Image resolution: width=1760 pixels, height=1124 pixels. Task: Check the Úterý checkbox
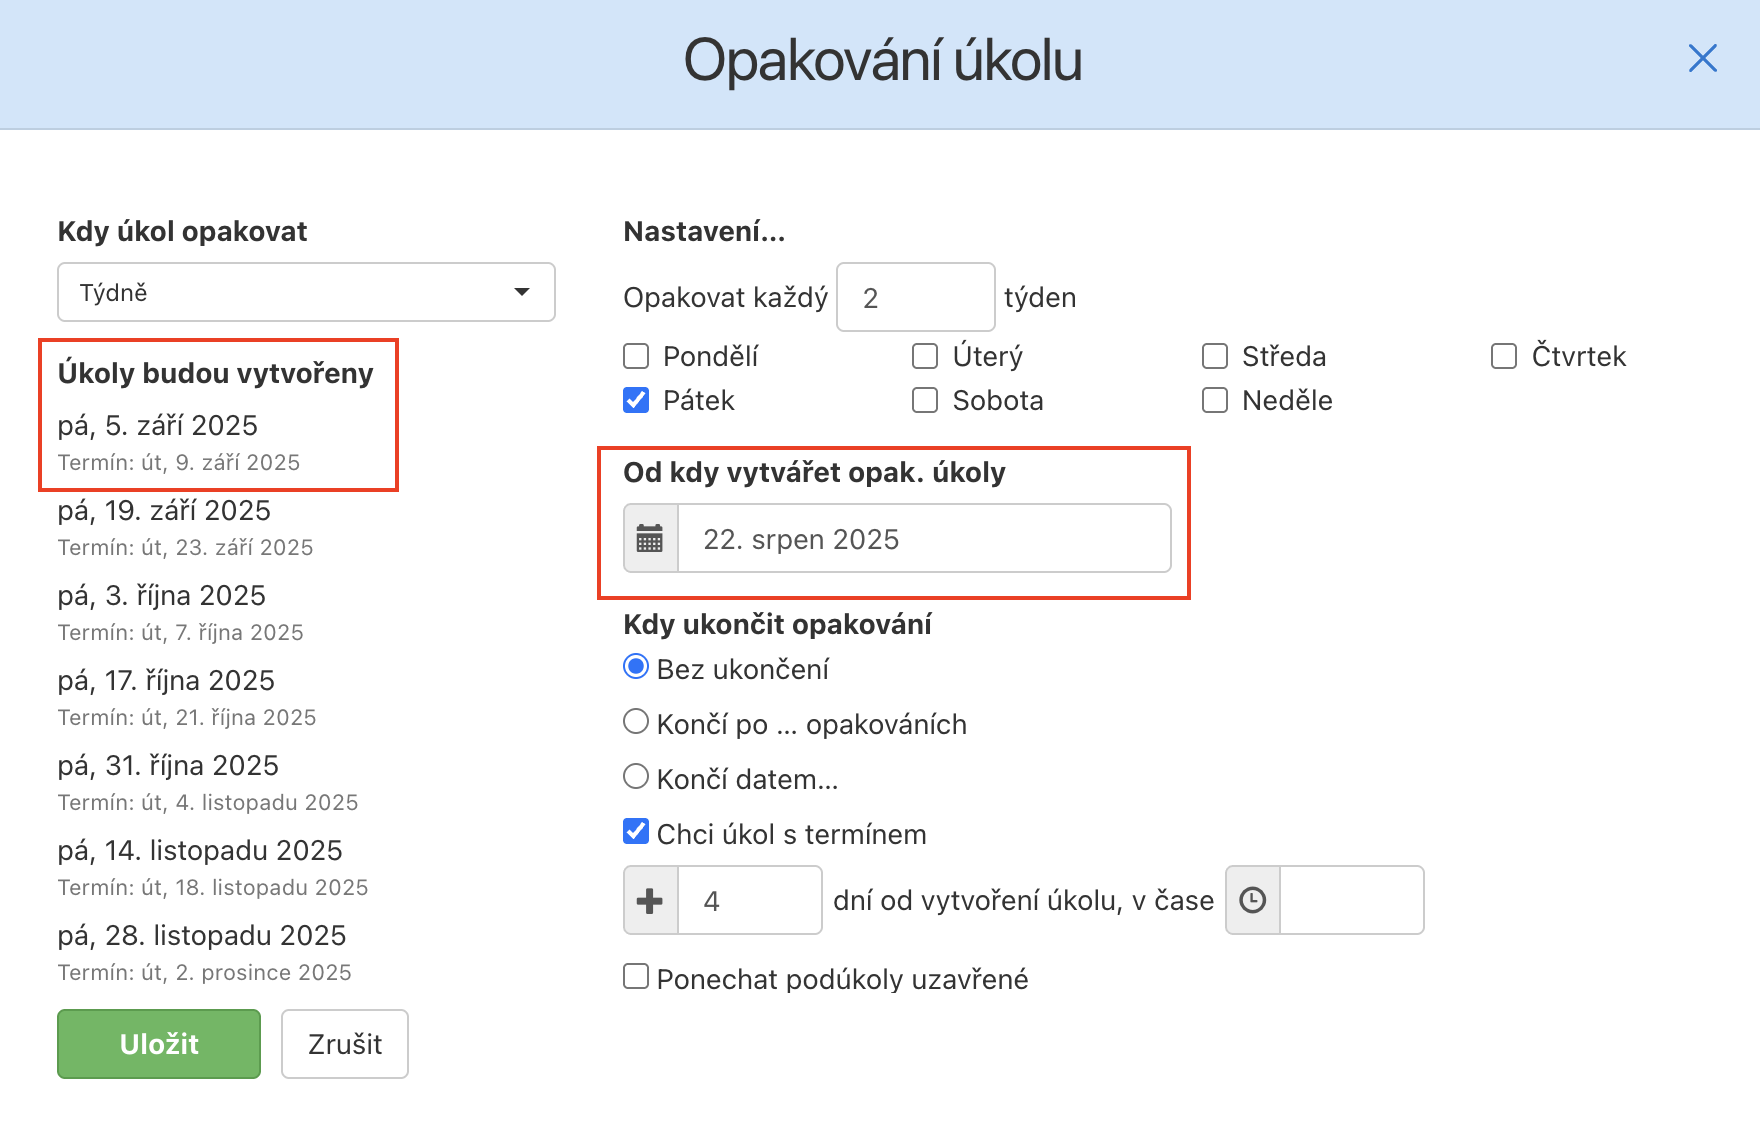[x=925, y=356]
